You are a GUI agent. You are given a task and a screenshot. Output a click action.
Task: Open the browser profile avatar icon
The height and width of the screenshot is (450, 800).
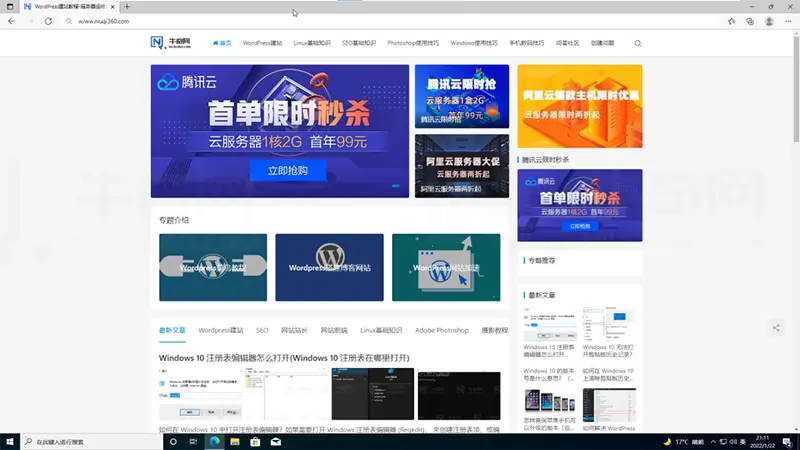769,21
